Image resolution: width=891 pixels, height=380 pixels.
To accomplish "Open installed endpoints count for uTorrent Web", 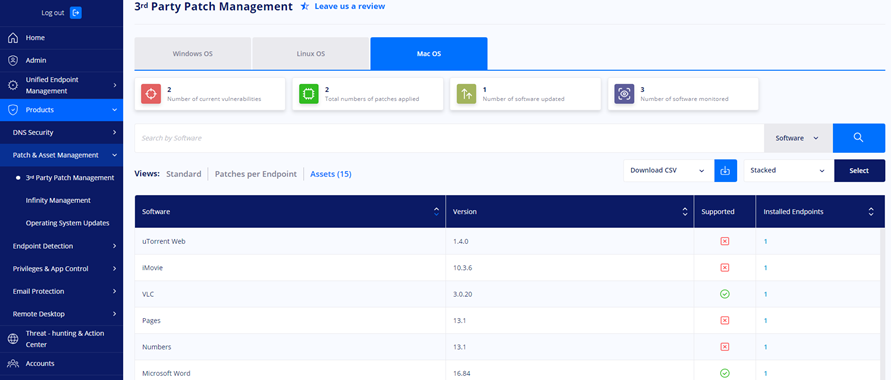I will tap(765, 241).
